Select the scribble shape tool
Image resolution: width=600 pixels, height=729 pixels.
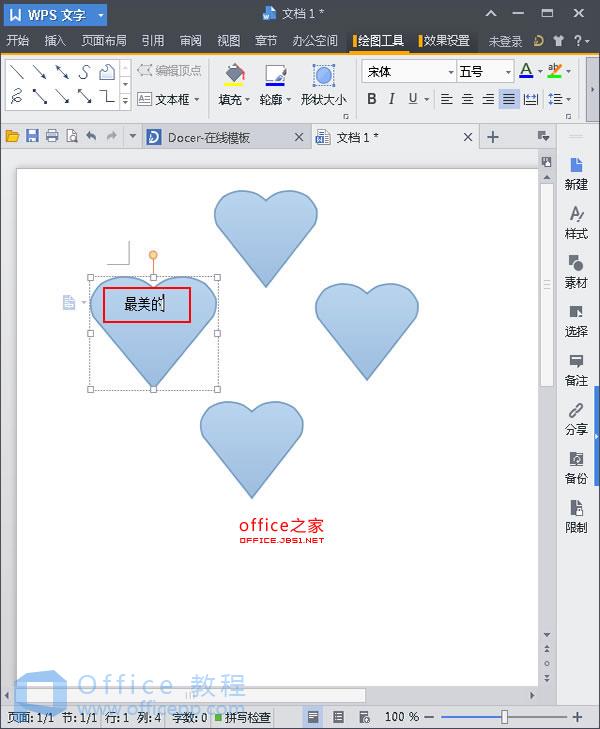click(x=17, y=96)
